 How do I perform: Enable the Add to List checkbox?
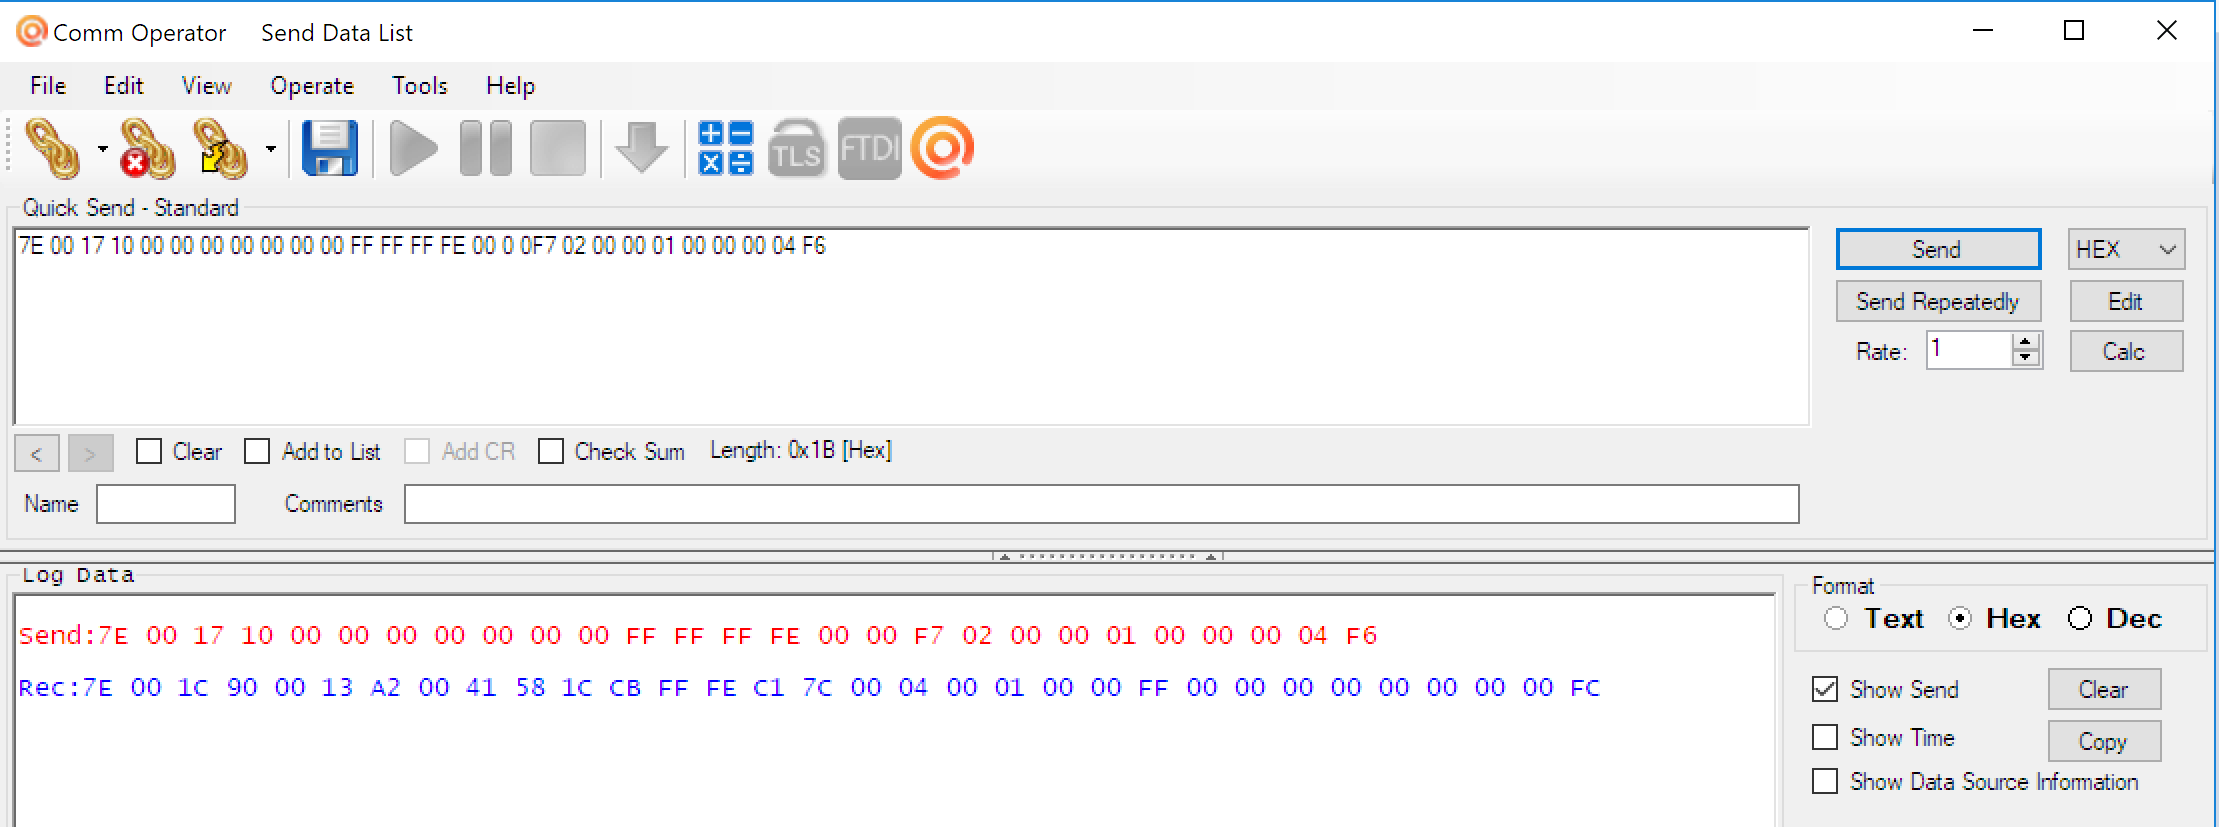[x=257, y=451]
